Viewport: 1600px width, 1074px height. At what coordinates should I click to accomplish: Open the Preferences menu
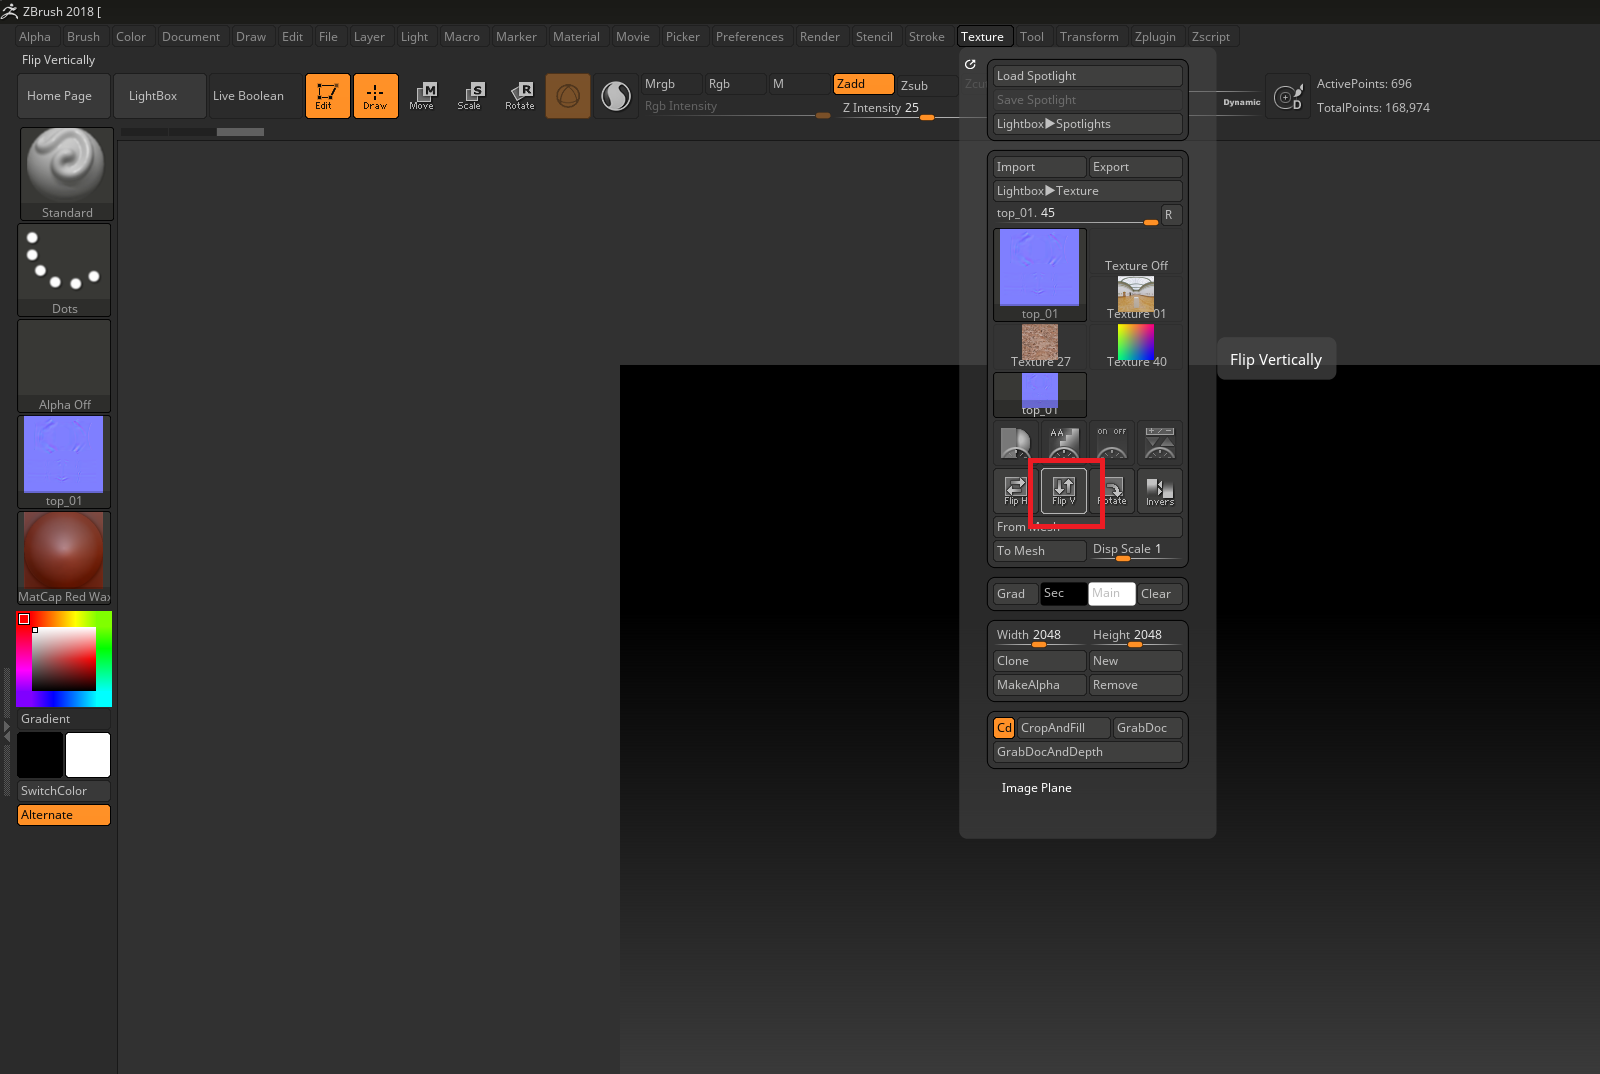(x=750, y=37)
